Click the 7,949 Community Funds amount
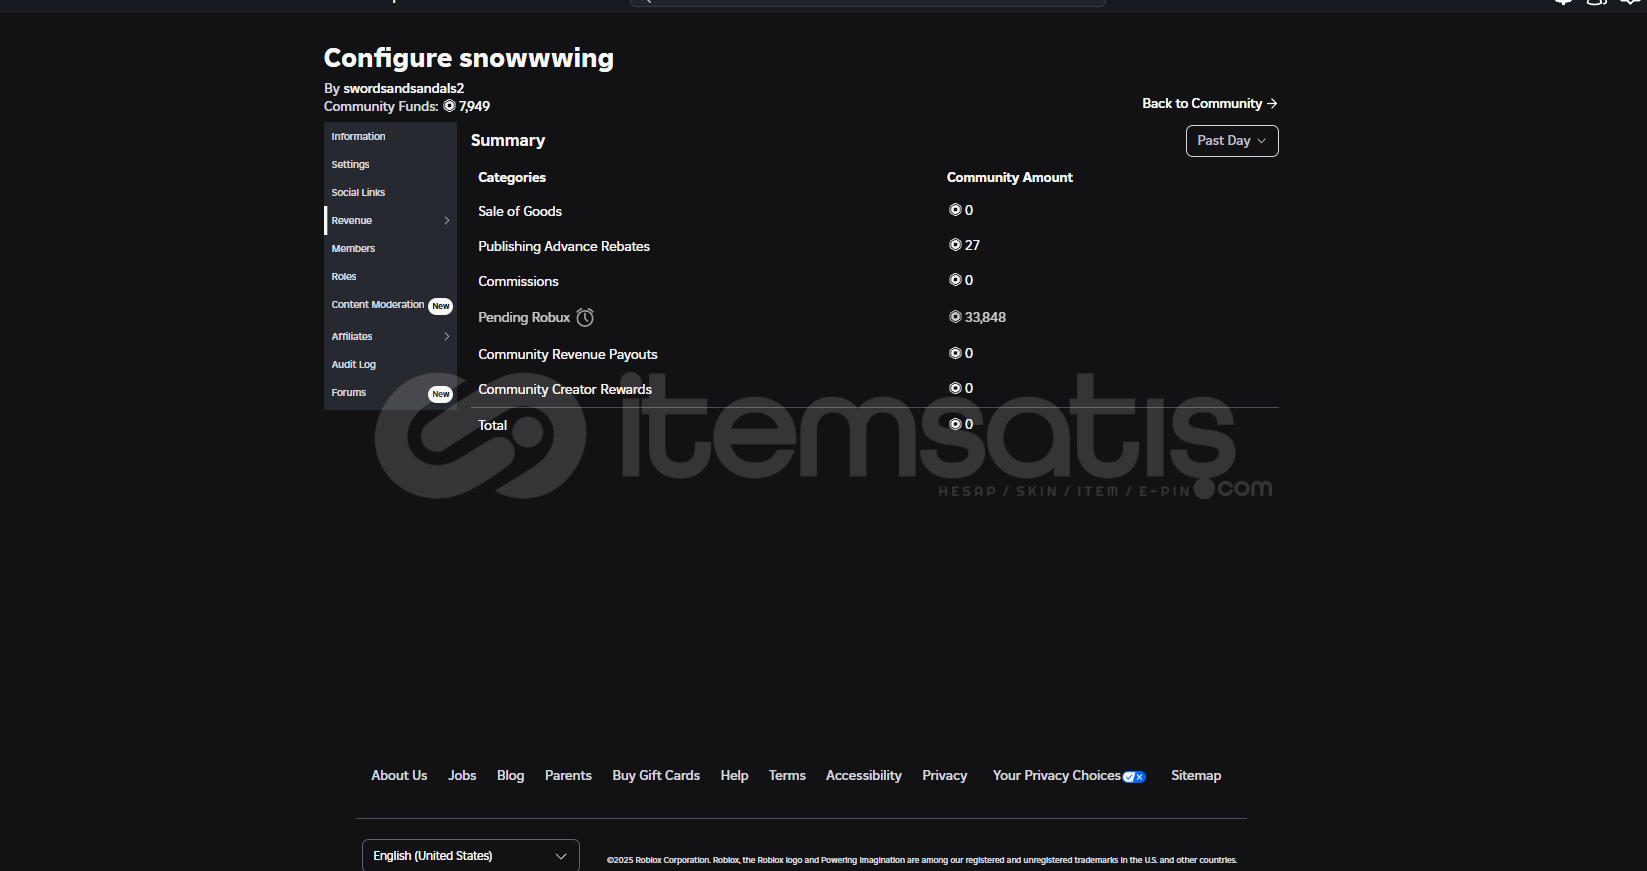Screen dimensions: 1647x871 [474, 106]
